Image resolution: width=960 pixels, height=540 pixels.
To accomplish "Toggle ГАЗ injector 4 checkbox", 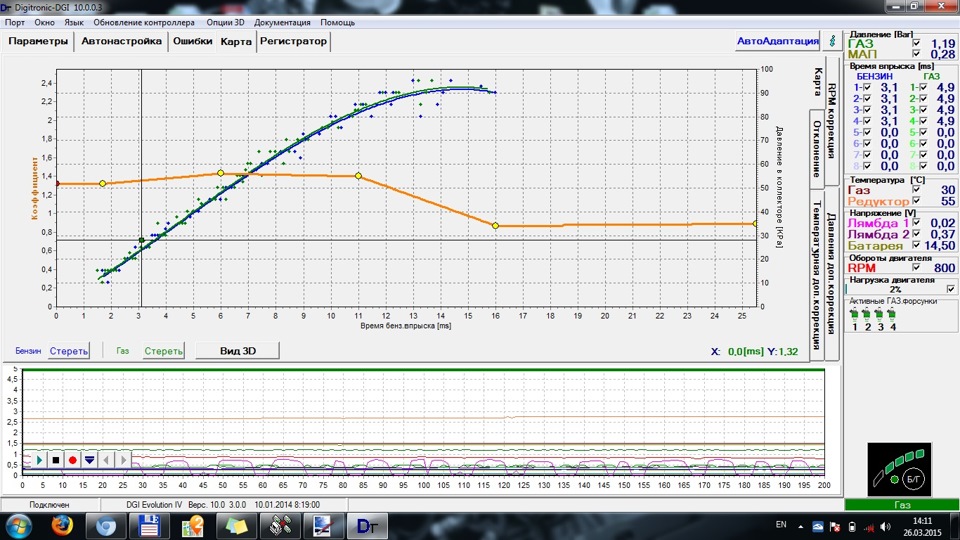I will coord(923,121).
